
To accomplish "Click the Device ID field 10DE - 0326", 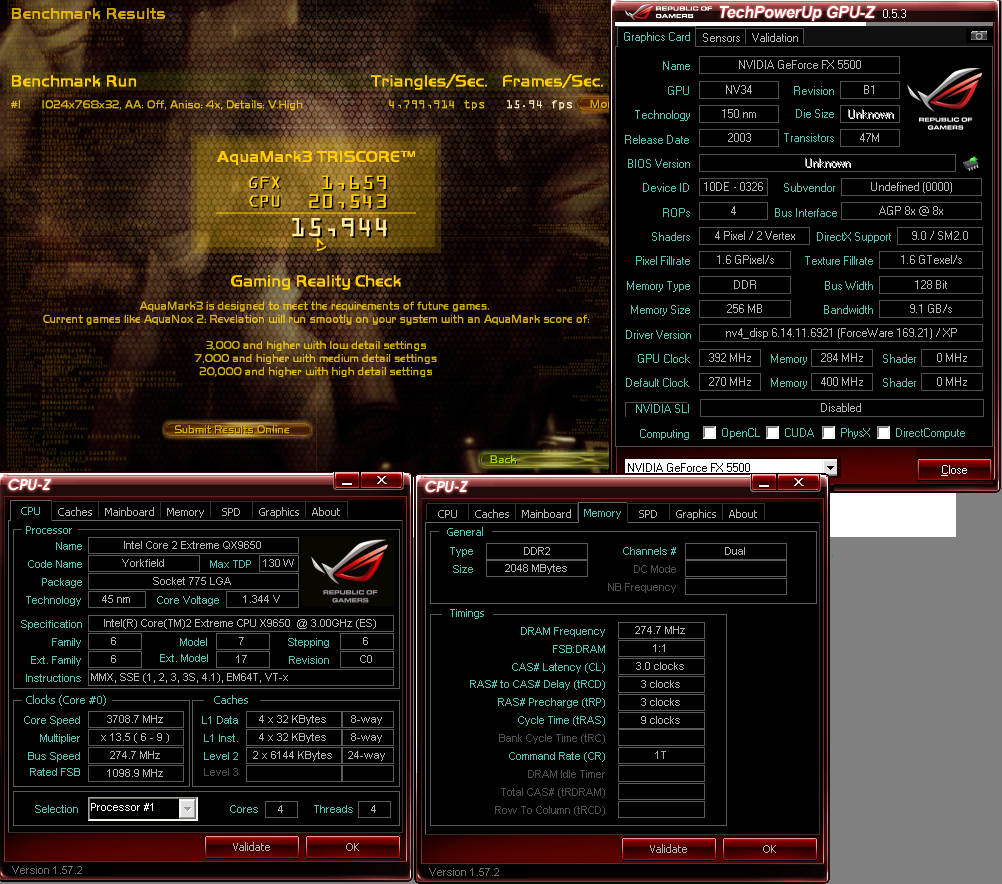I will click(733, 187).
